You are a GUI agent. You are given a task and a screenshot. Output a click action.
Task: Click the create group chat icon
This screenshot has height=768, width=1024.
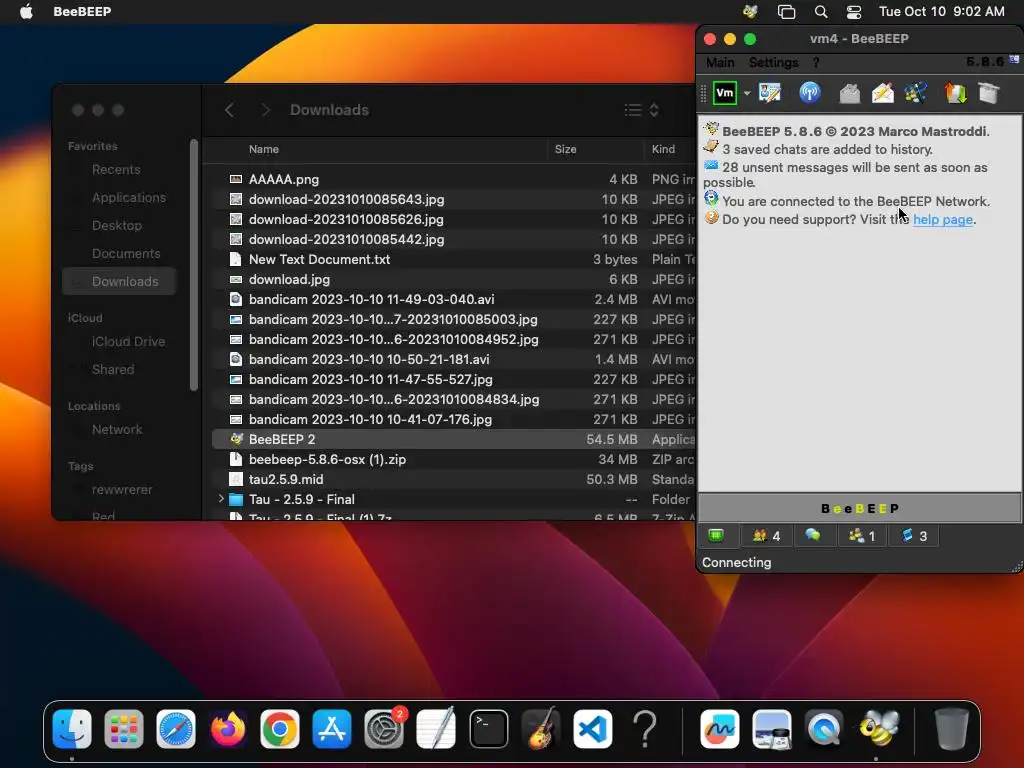pyautogui.click(x=916, y=93)
